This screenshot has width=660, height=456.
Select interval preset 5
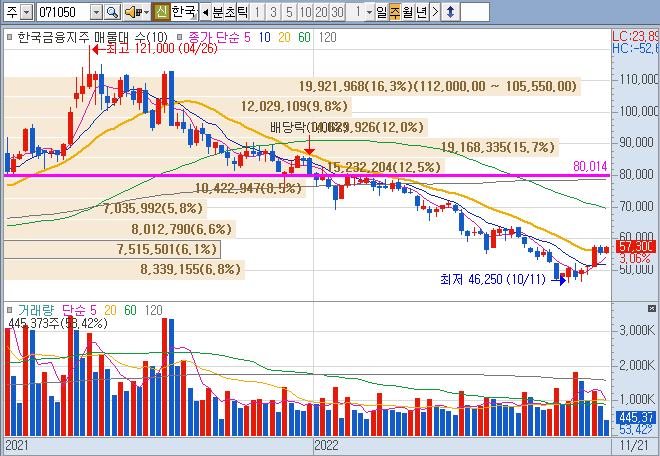pos(289,12)
